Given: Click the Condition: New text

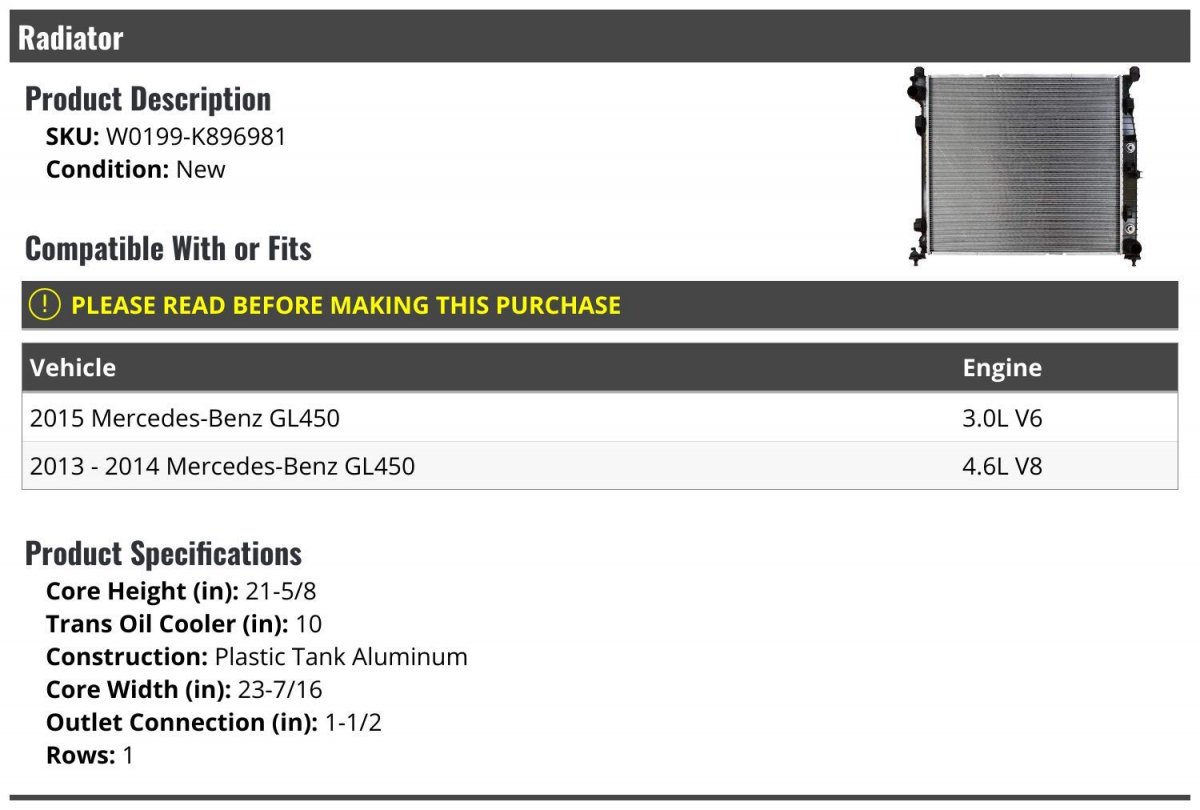Looking at the screenshot, I should [136, 169].
